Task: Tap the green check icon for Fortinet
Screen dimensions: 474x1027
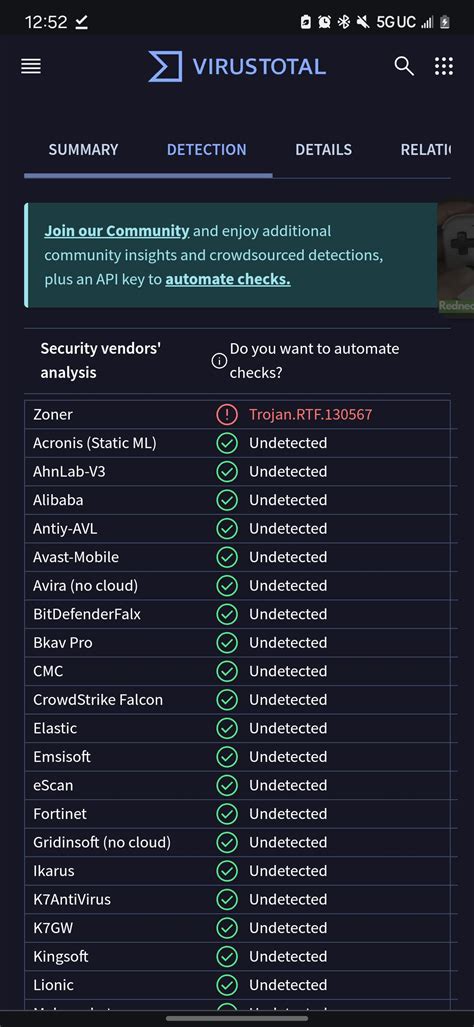Action: coord(227,814)
